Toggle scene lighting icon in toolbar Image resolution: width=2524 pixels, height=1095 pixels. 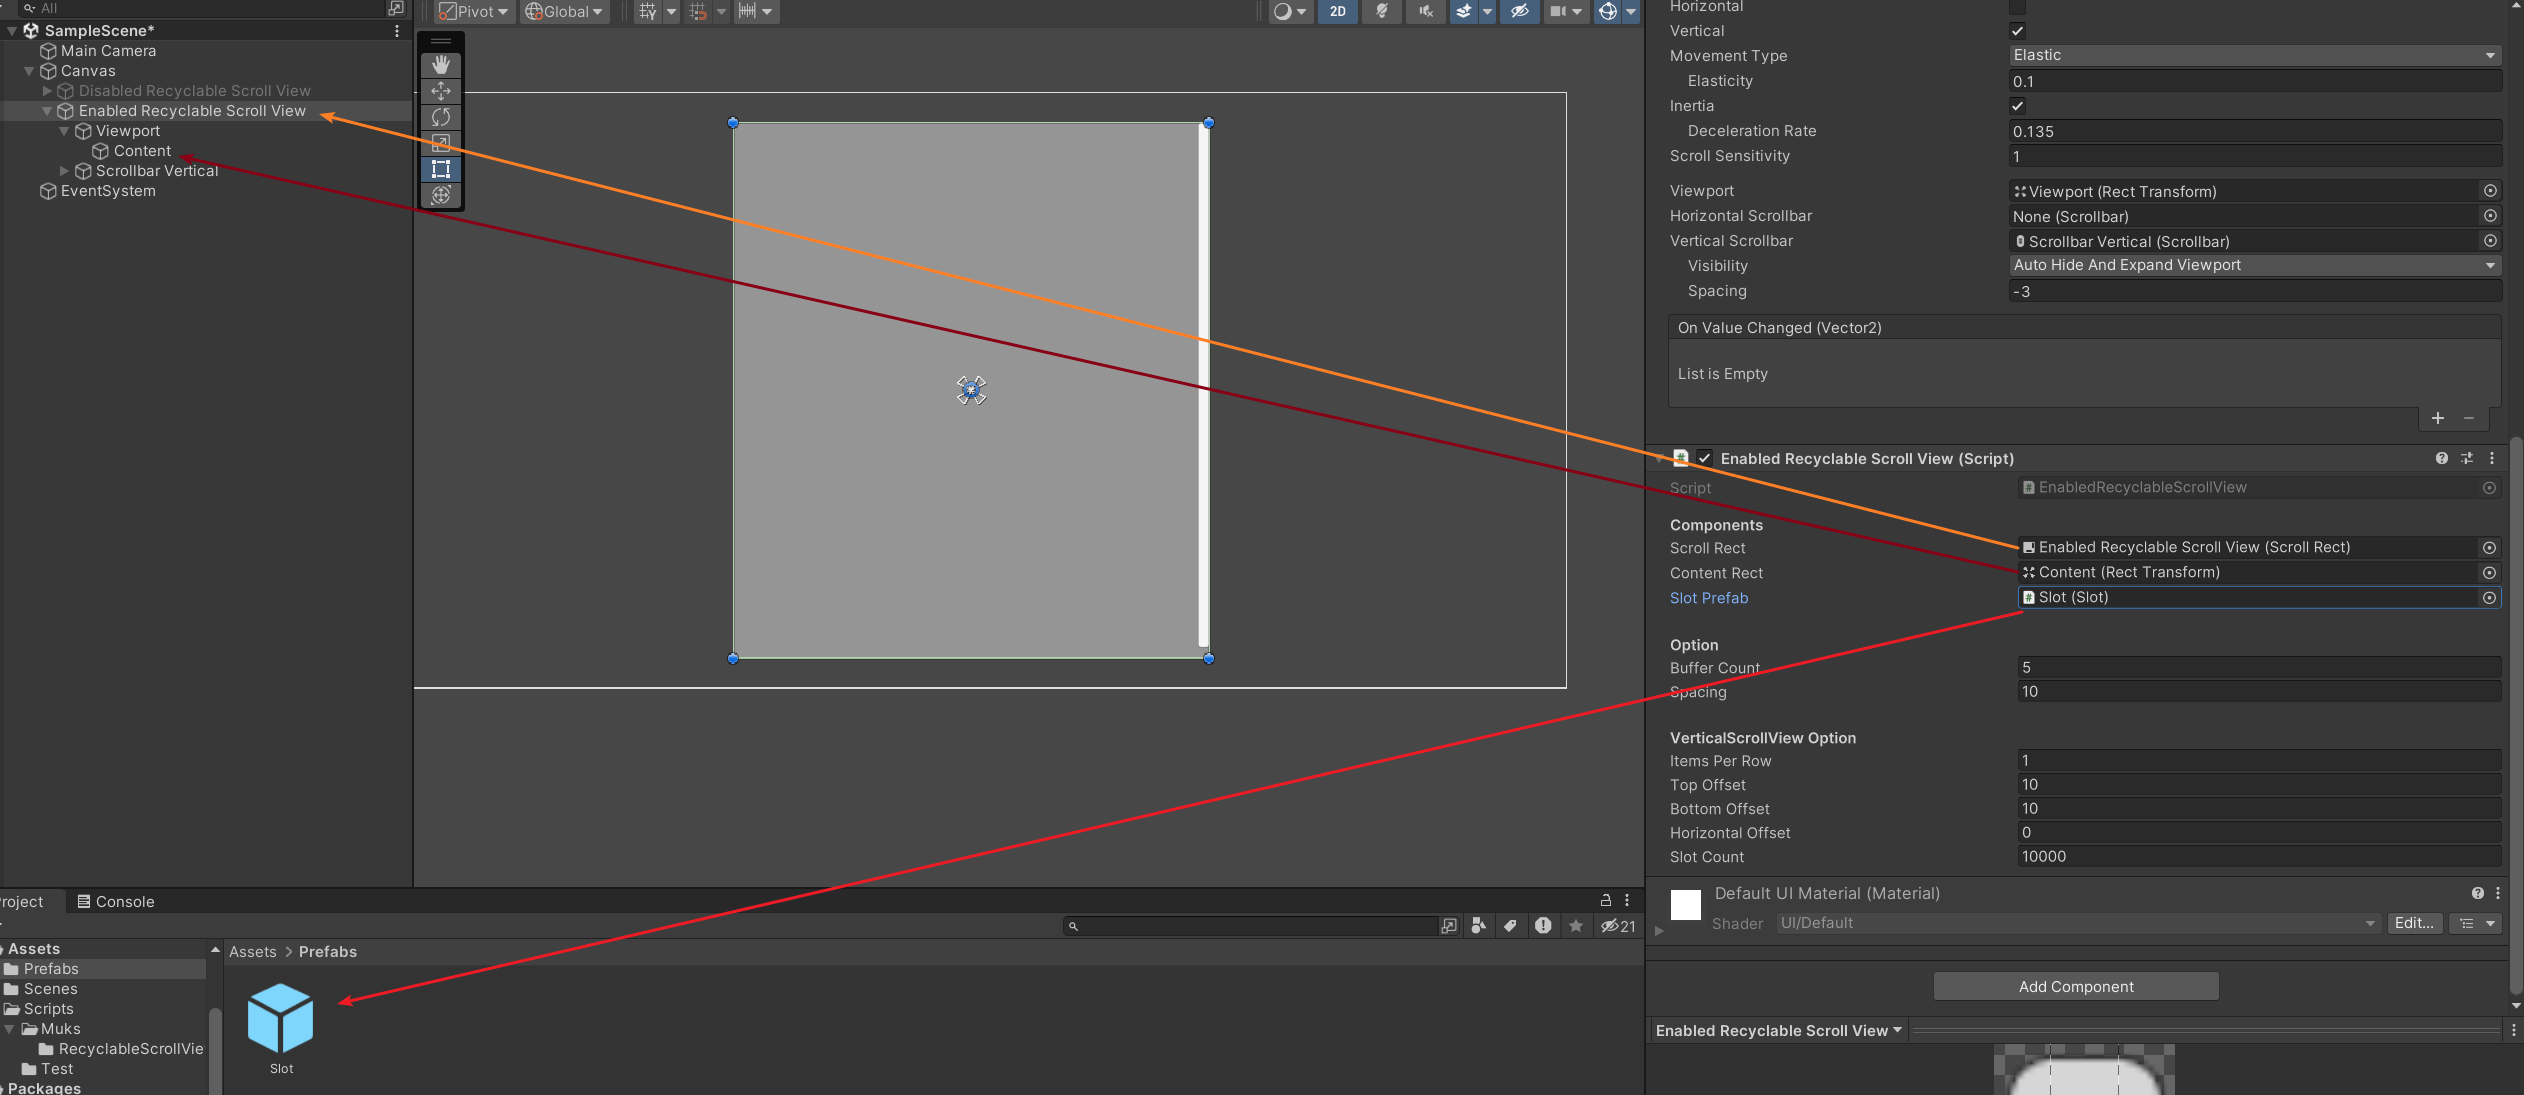click(x=1381, y=11)
